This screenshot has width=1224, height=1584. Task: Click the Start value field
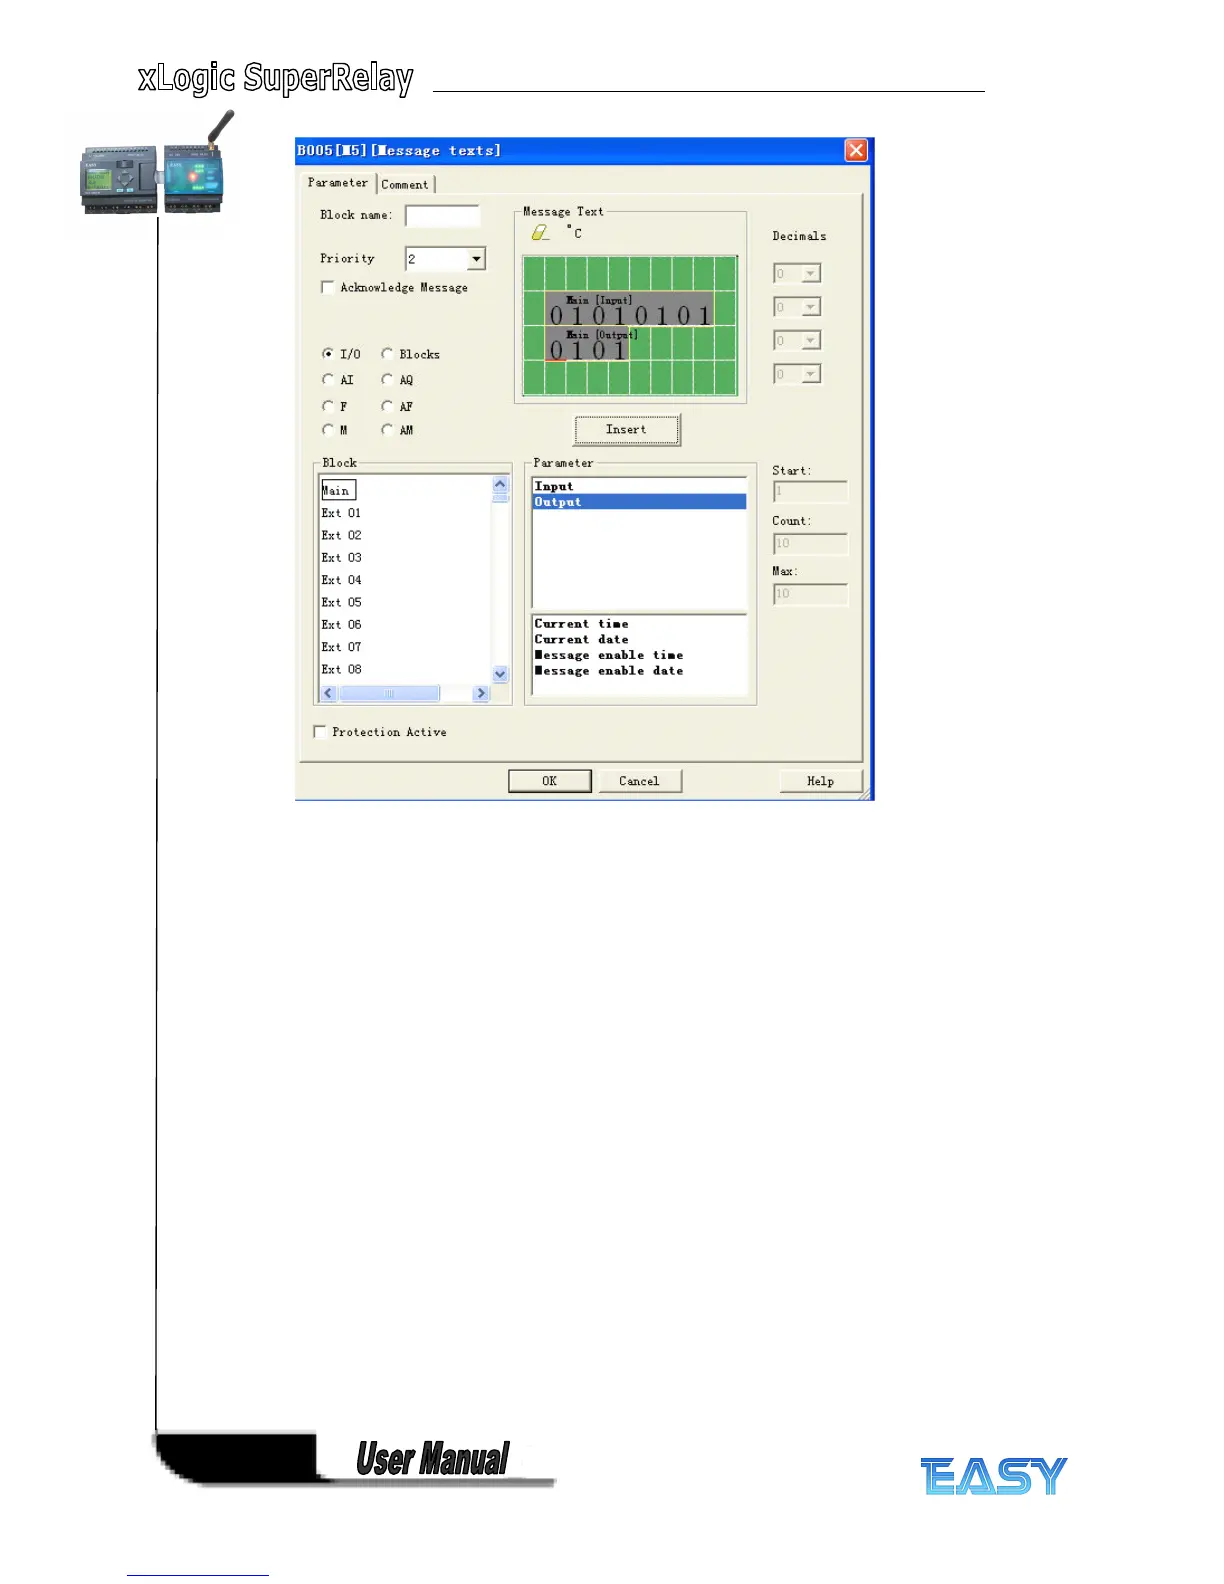810,491
